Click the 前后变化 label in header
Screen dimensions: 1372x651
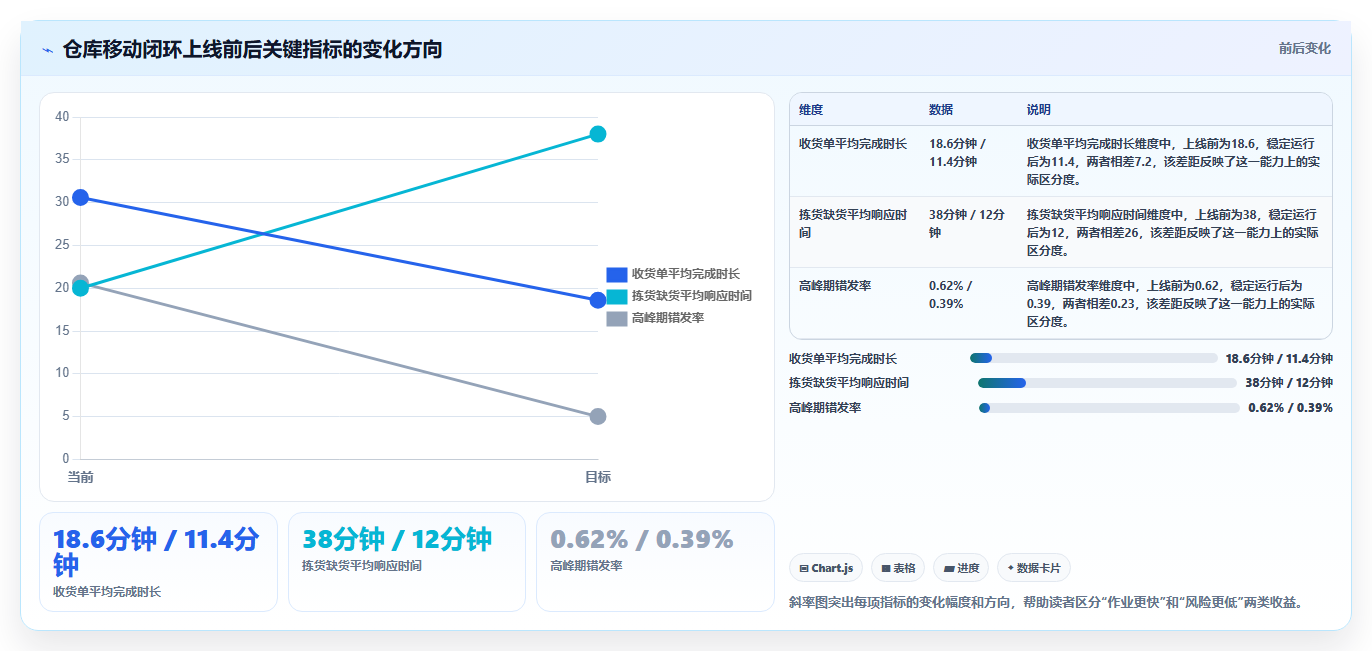point(1305,48)
